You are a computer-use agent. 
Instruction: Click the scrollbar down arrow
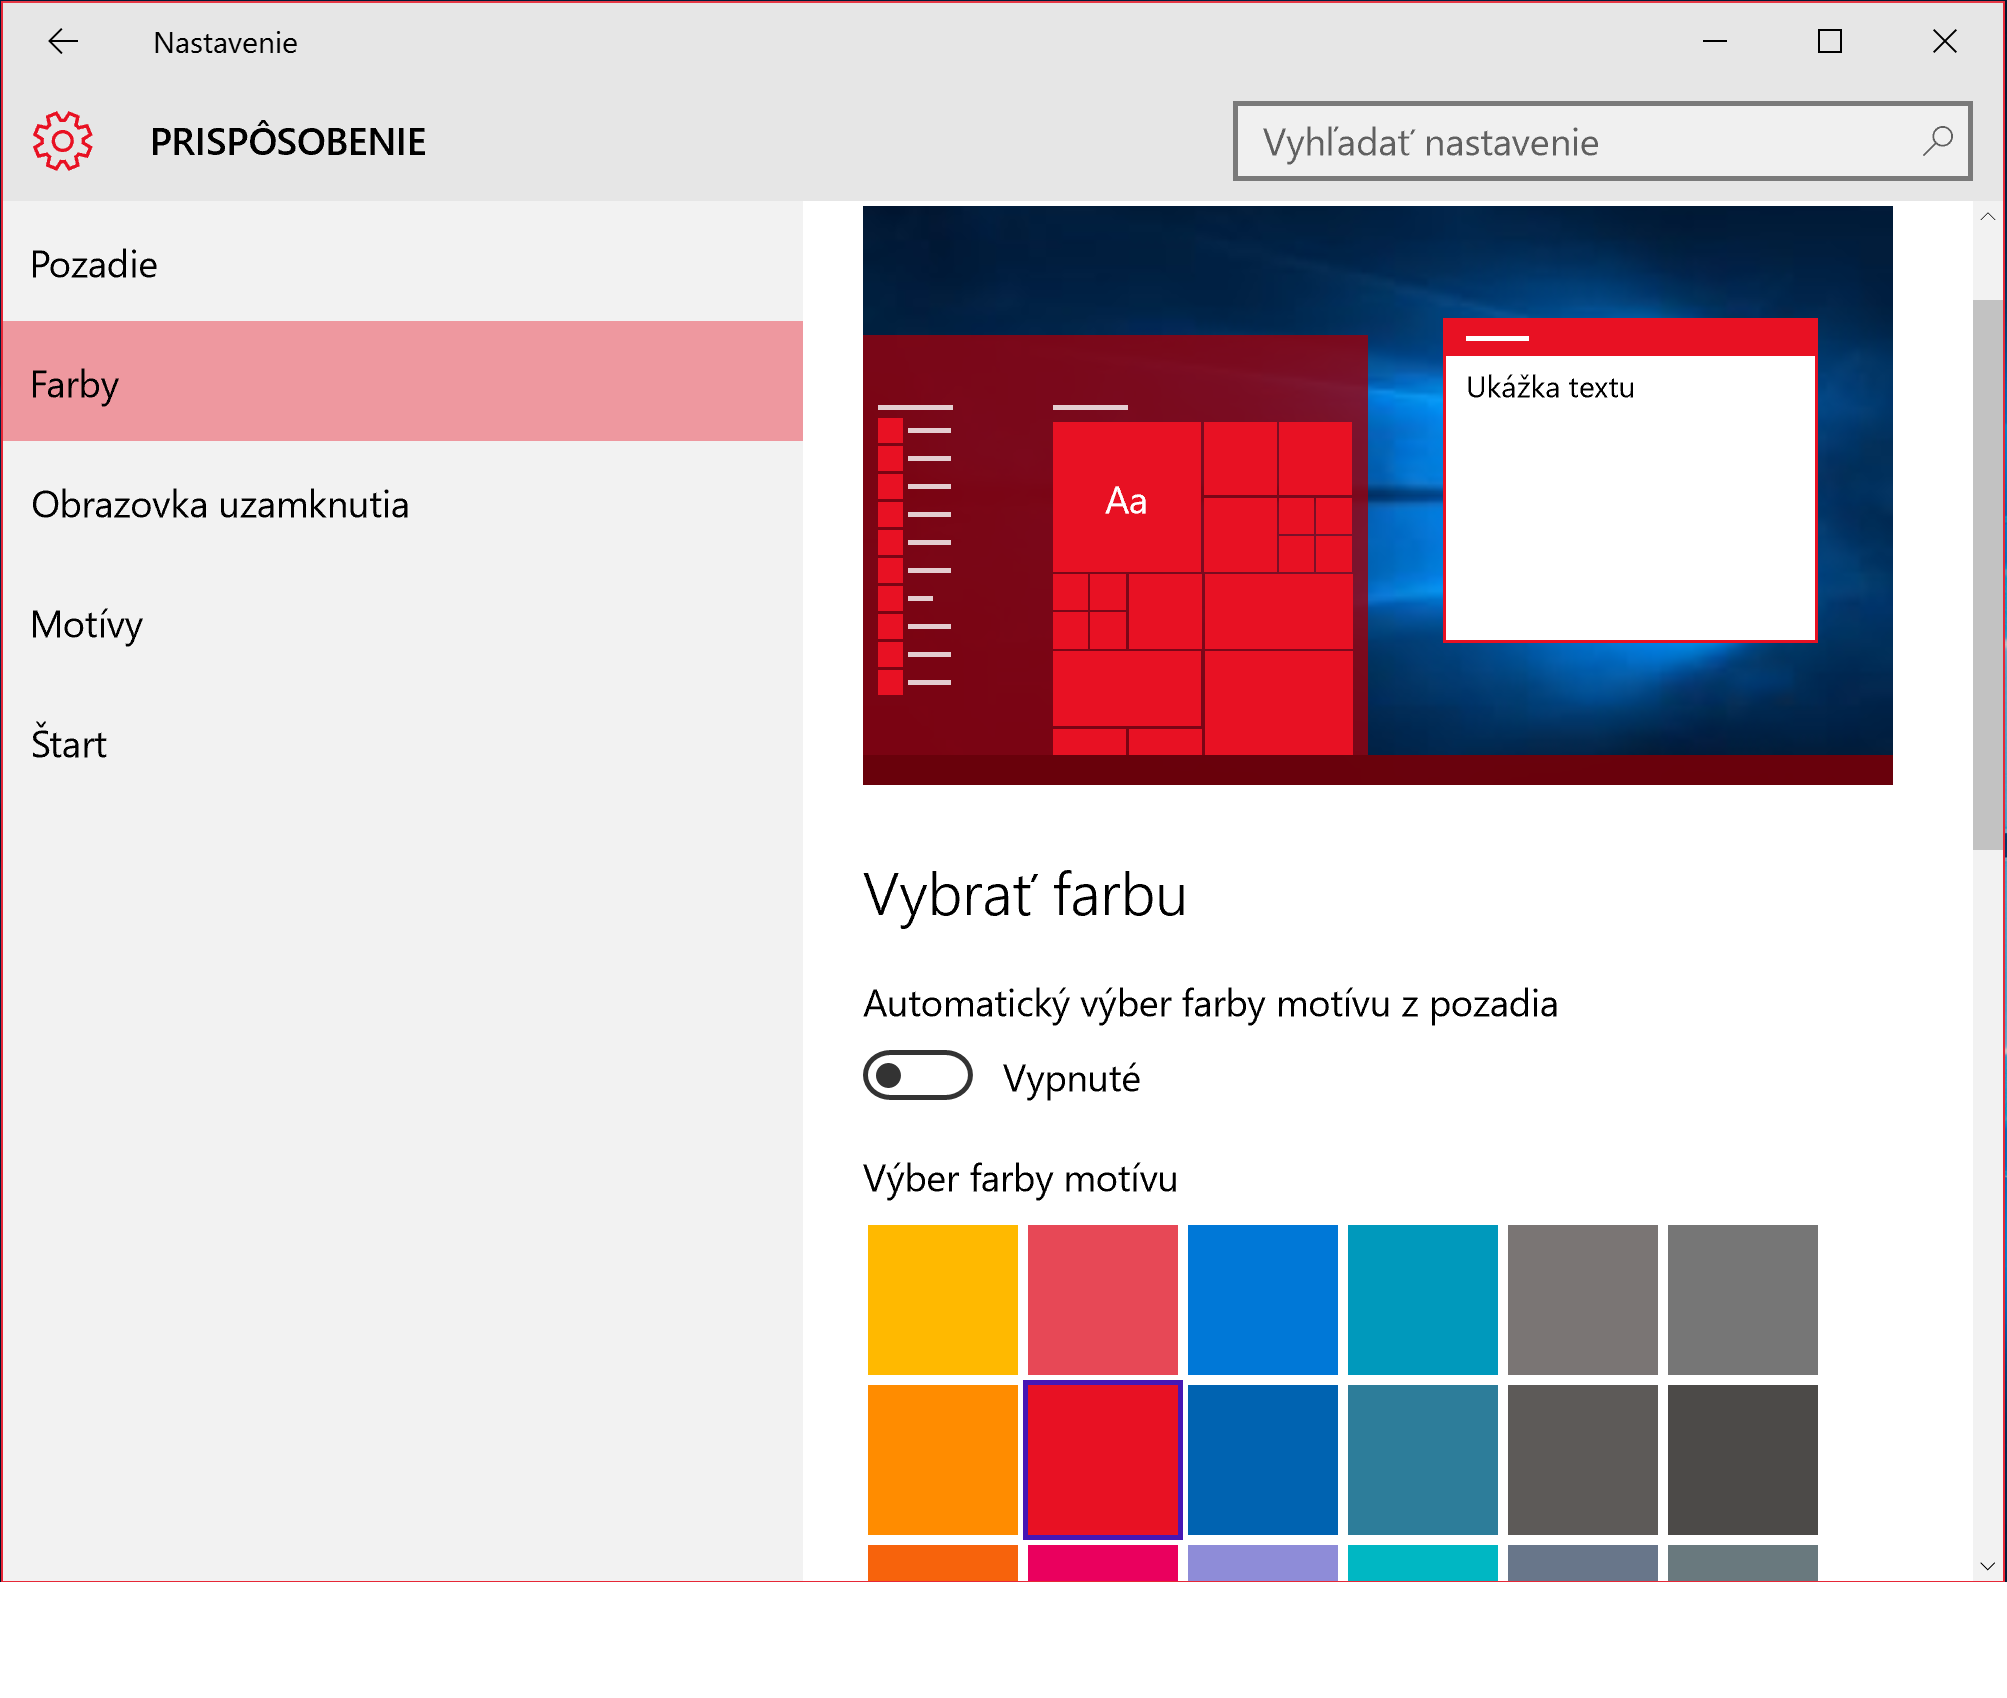click(1988, 1566)
